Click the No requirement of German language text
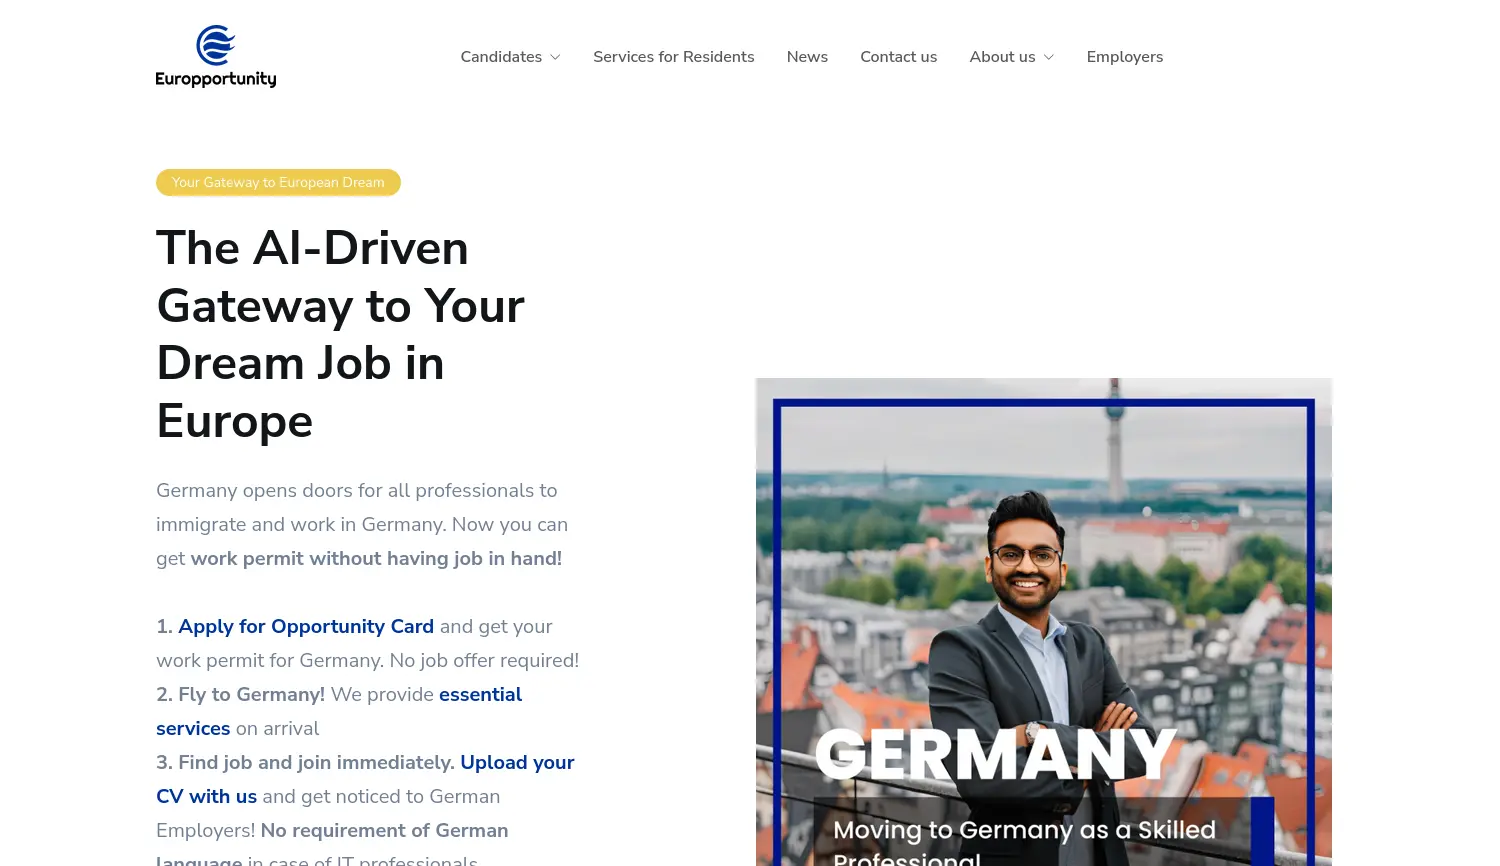The image size is (1500, 866). click(383, 830)
